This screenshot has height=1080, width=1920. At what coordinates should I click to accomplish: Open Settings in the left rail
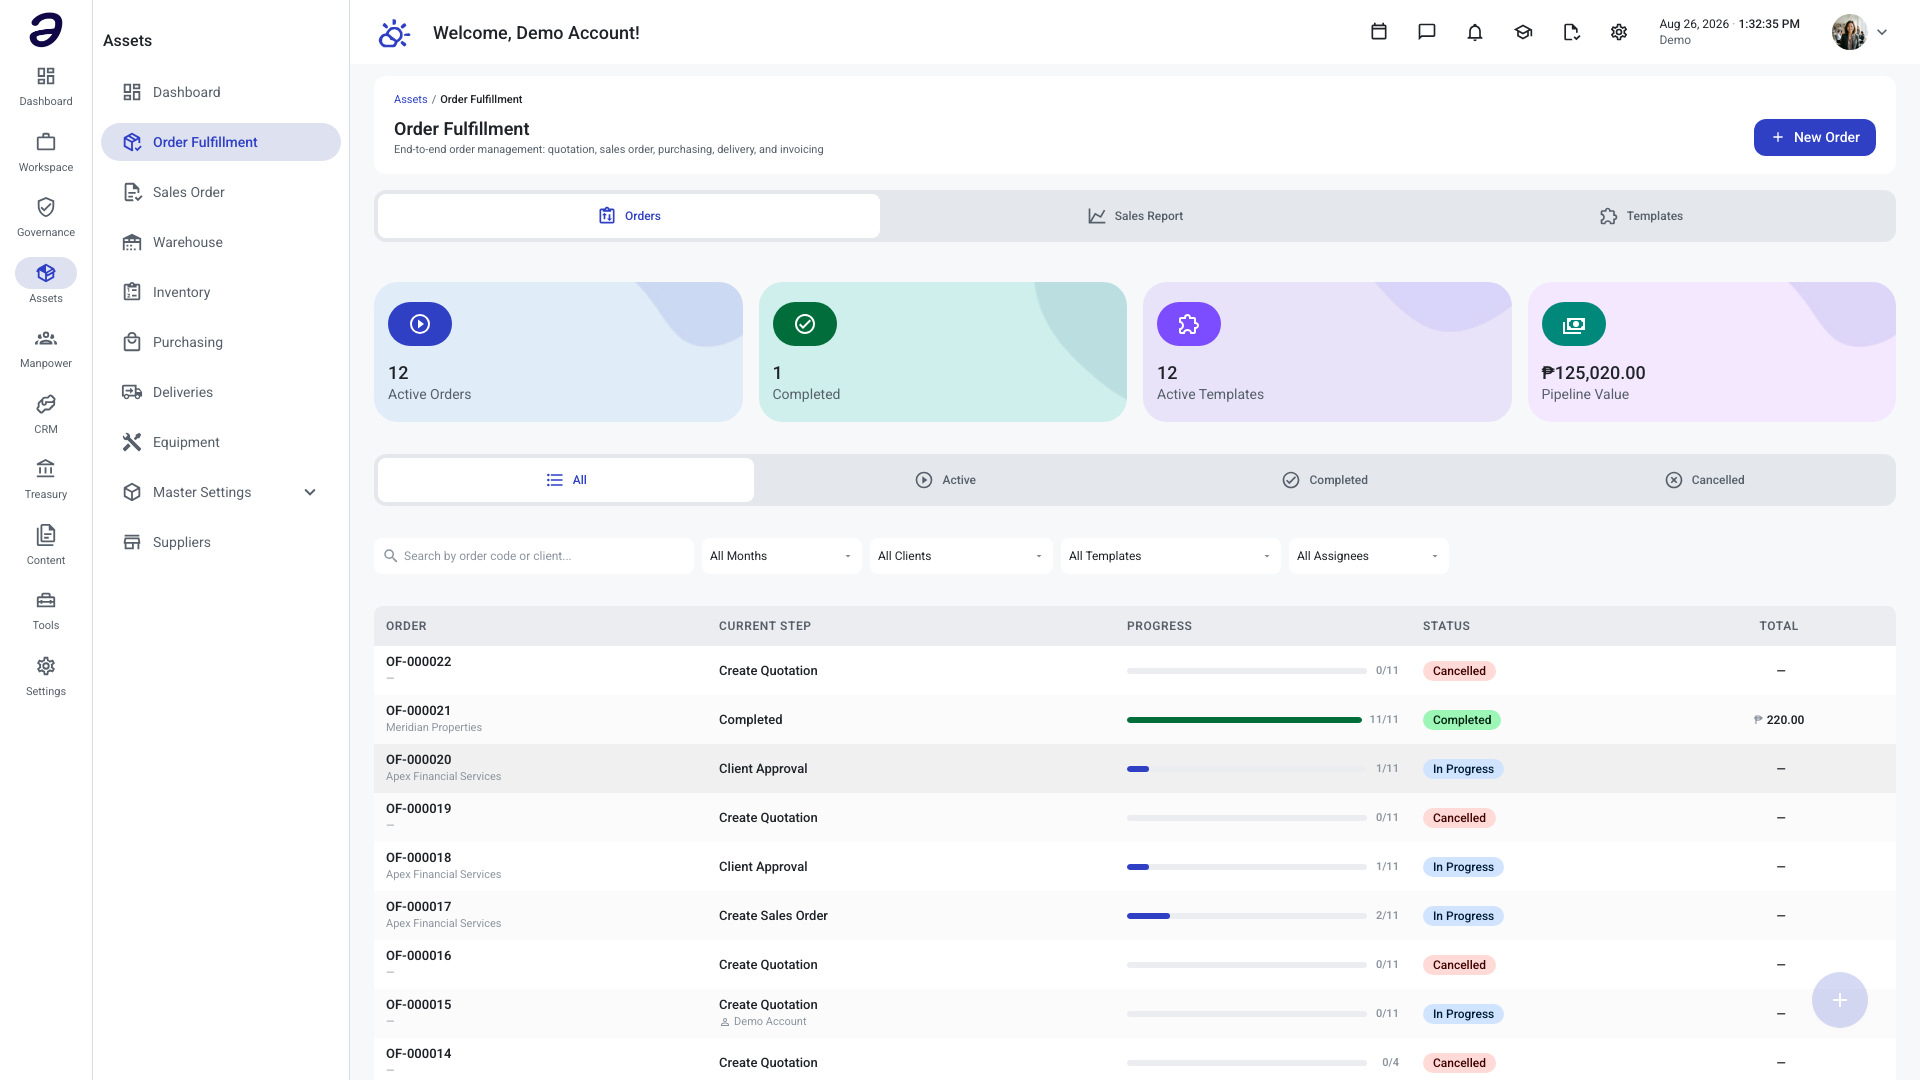46,676
